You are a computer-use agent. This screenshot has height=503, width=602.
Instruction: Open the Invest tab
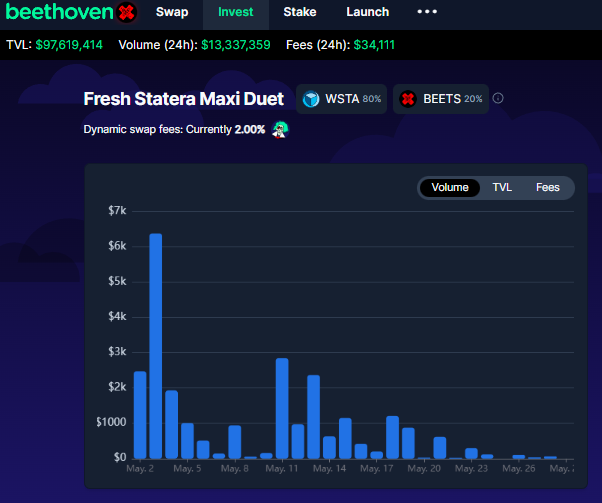[x=236, y=12]
